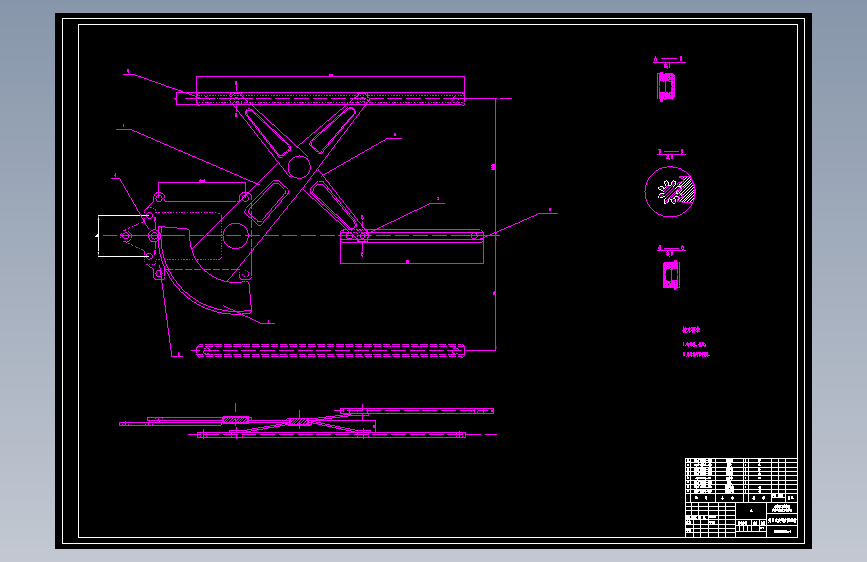Select the white motor outline at far left
The width and height of the screenshot is (867, 562).
[x=123, y=236]
